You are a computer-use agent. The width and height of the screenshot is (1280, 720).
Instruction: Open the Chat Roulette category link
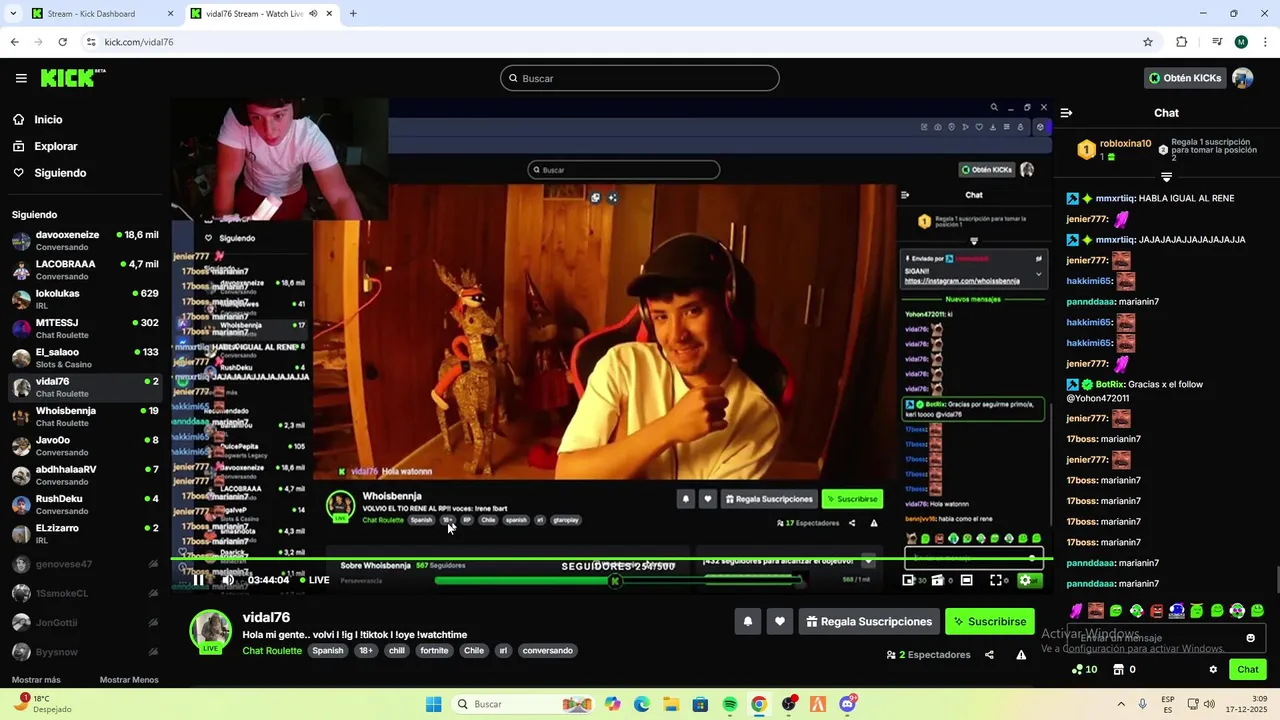click(272, 650)
